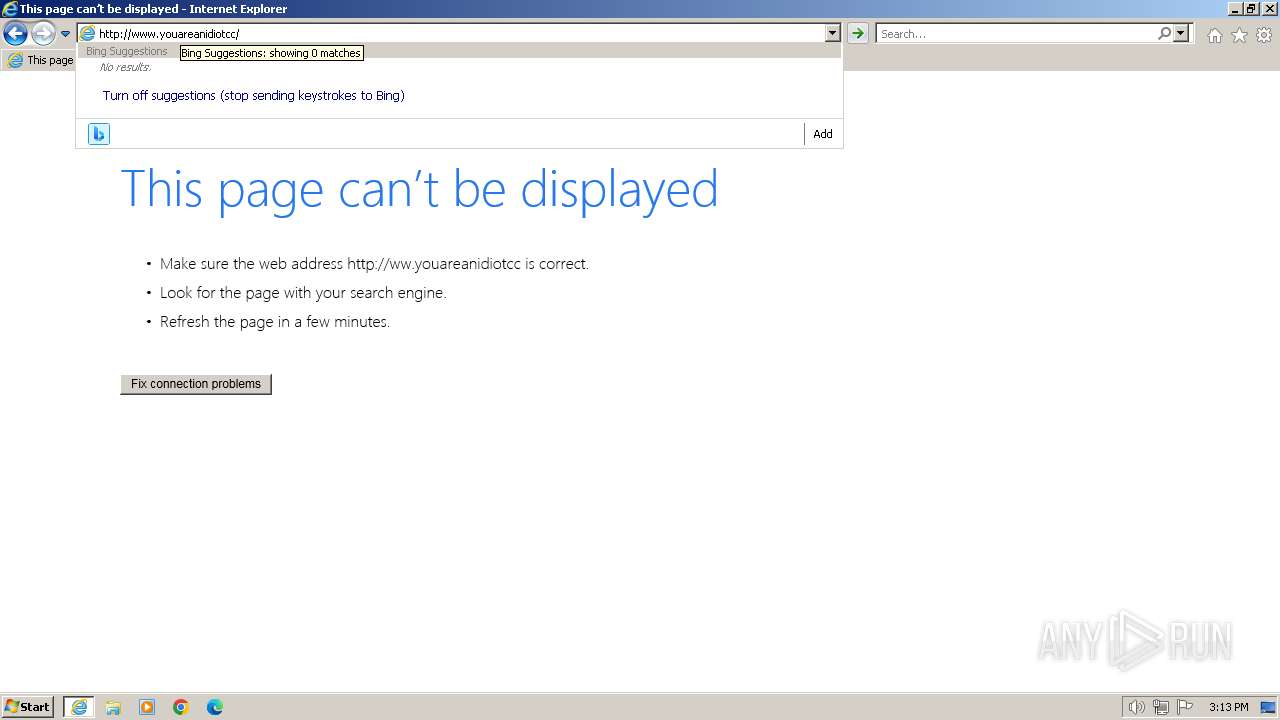Image resolution: width=1280 pixels, height=720 pixels.
Task: Select the Bing provider icon in suggestions
Action: pyautogui.click(x=99, y=134)
